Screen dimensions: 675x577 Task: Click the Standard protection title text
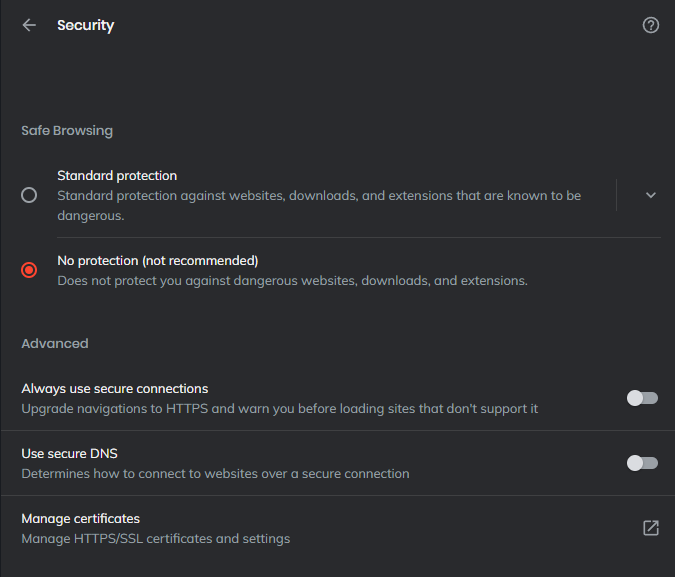pos(117,176)
